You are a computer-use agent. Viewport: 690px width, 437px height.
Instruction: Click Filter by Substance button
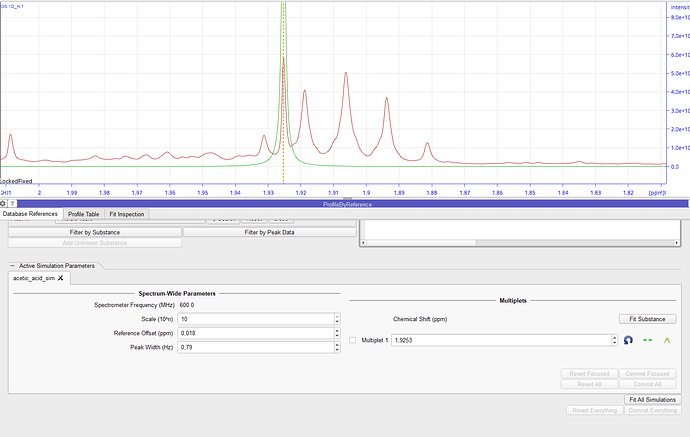coord(95,232)
